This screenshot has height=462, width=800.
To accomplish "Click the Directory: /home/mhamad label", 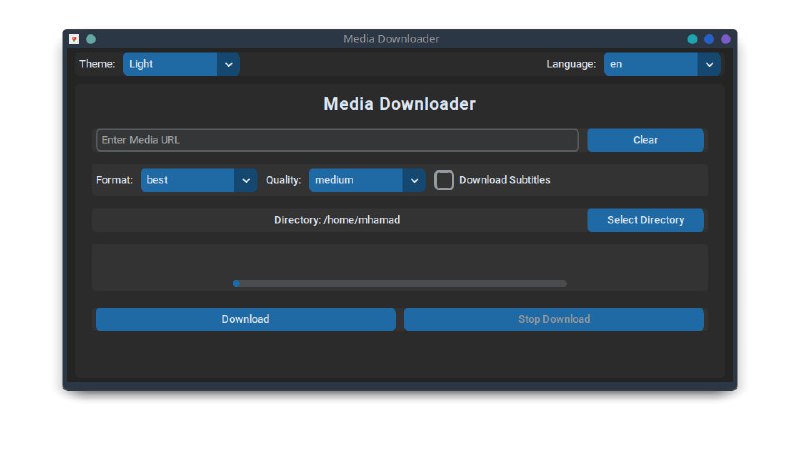I will click(337, 220).
